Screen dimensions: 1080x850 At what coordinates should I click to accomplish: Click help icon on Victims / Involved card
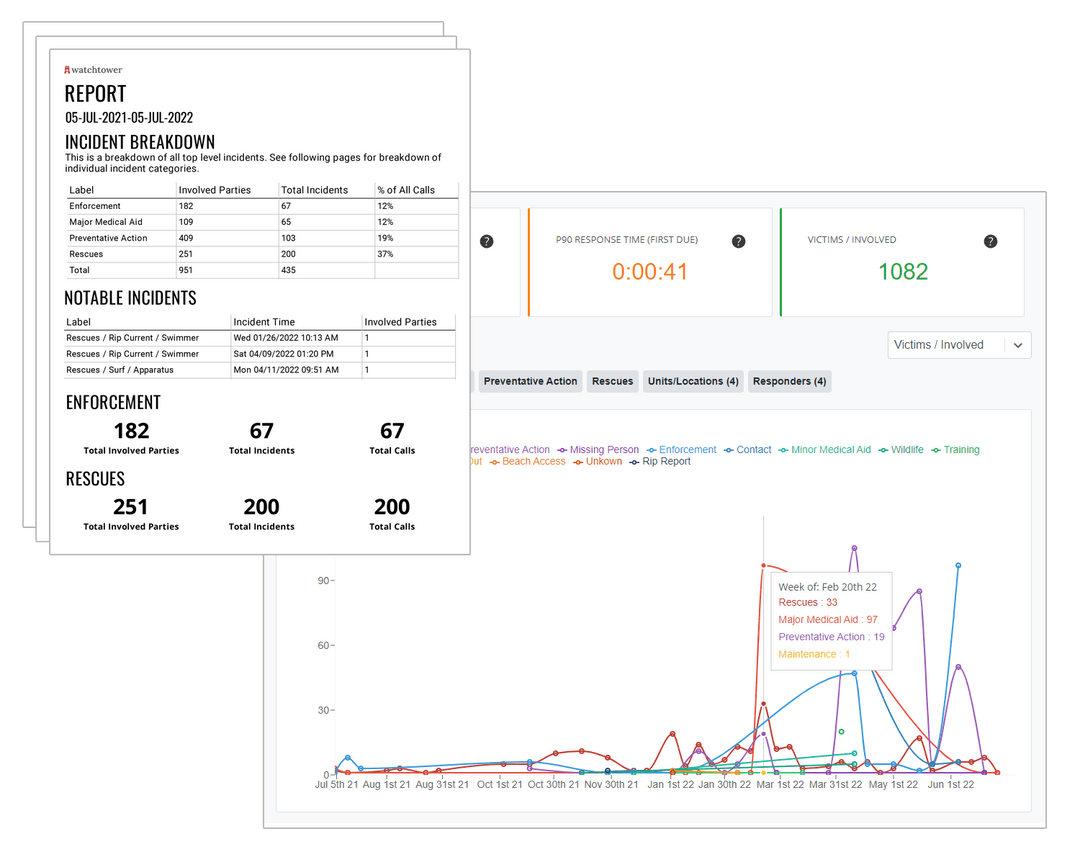[x=990, y=241]
